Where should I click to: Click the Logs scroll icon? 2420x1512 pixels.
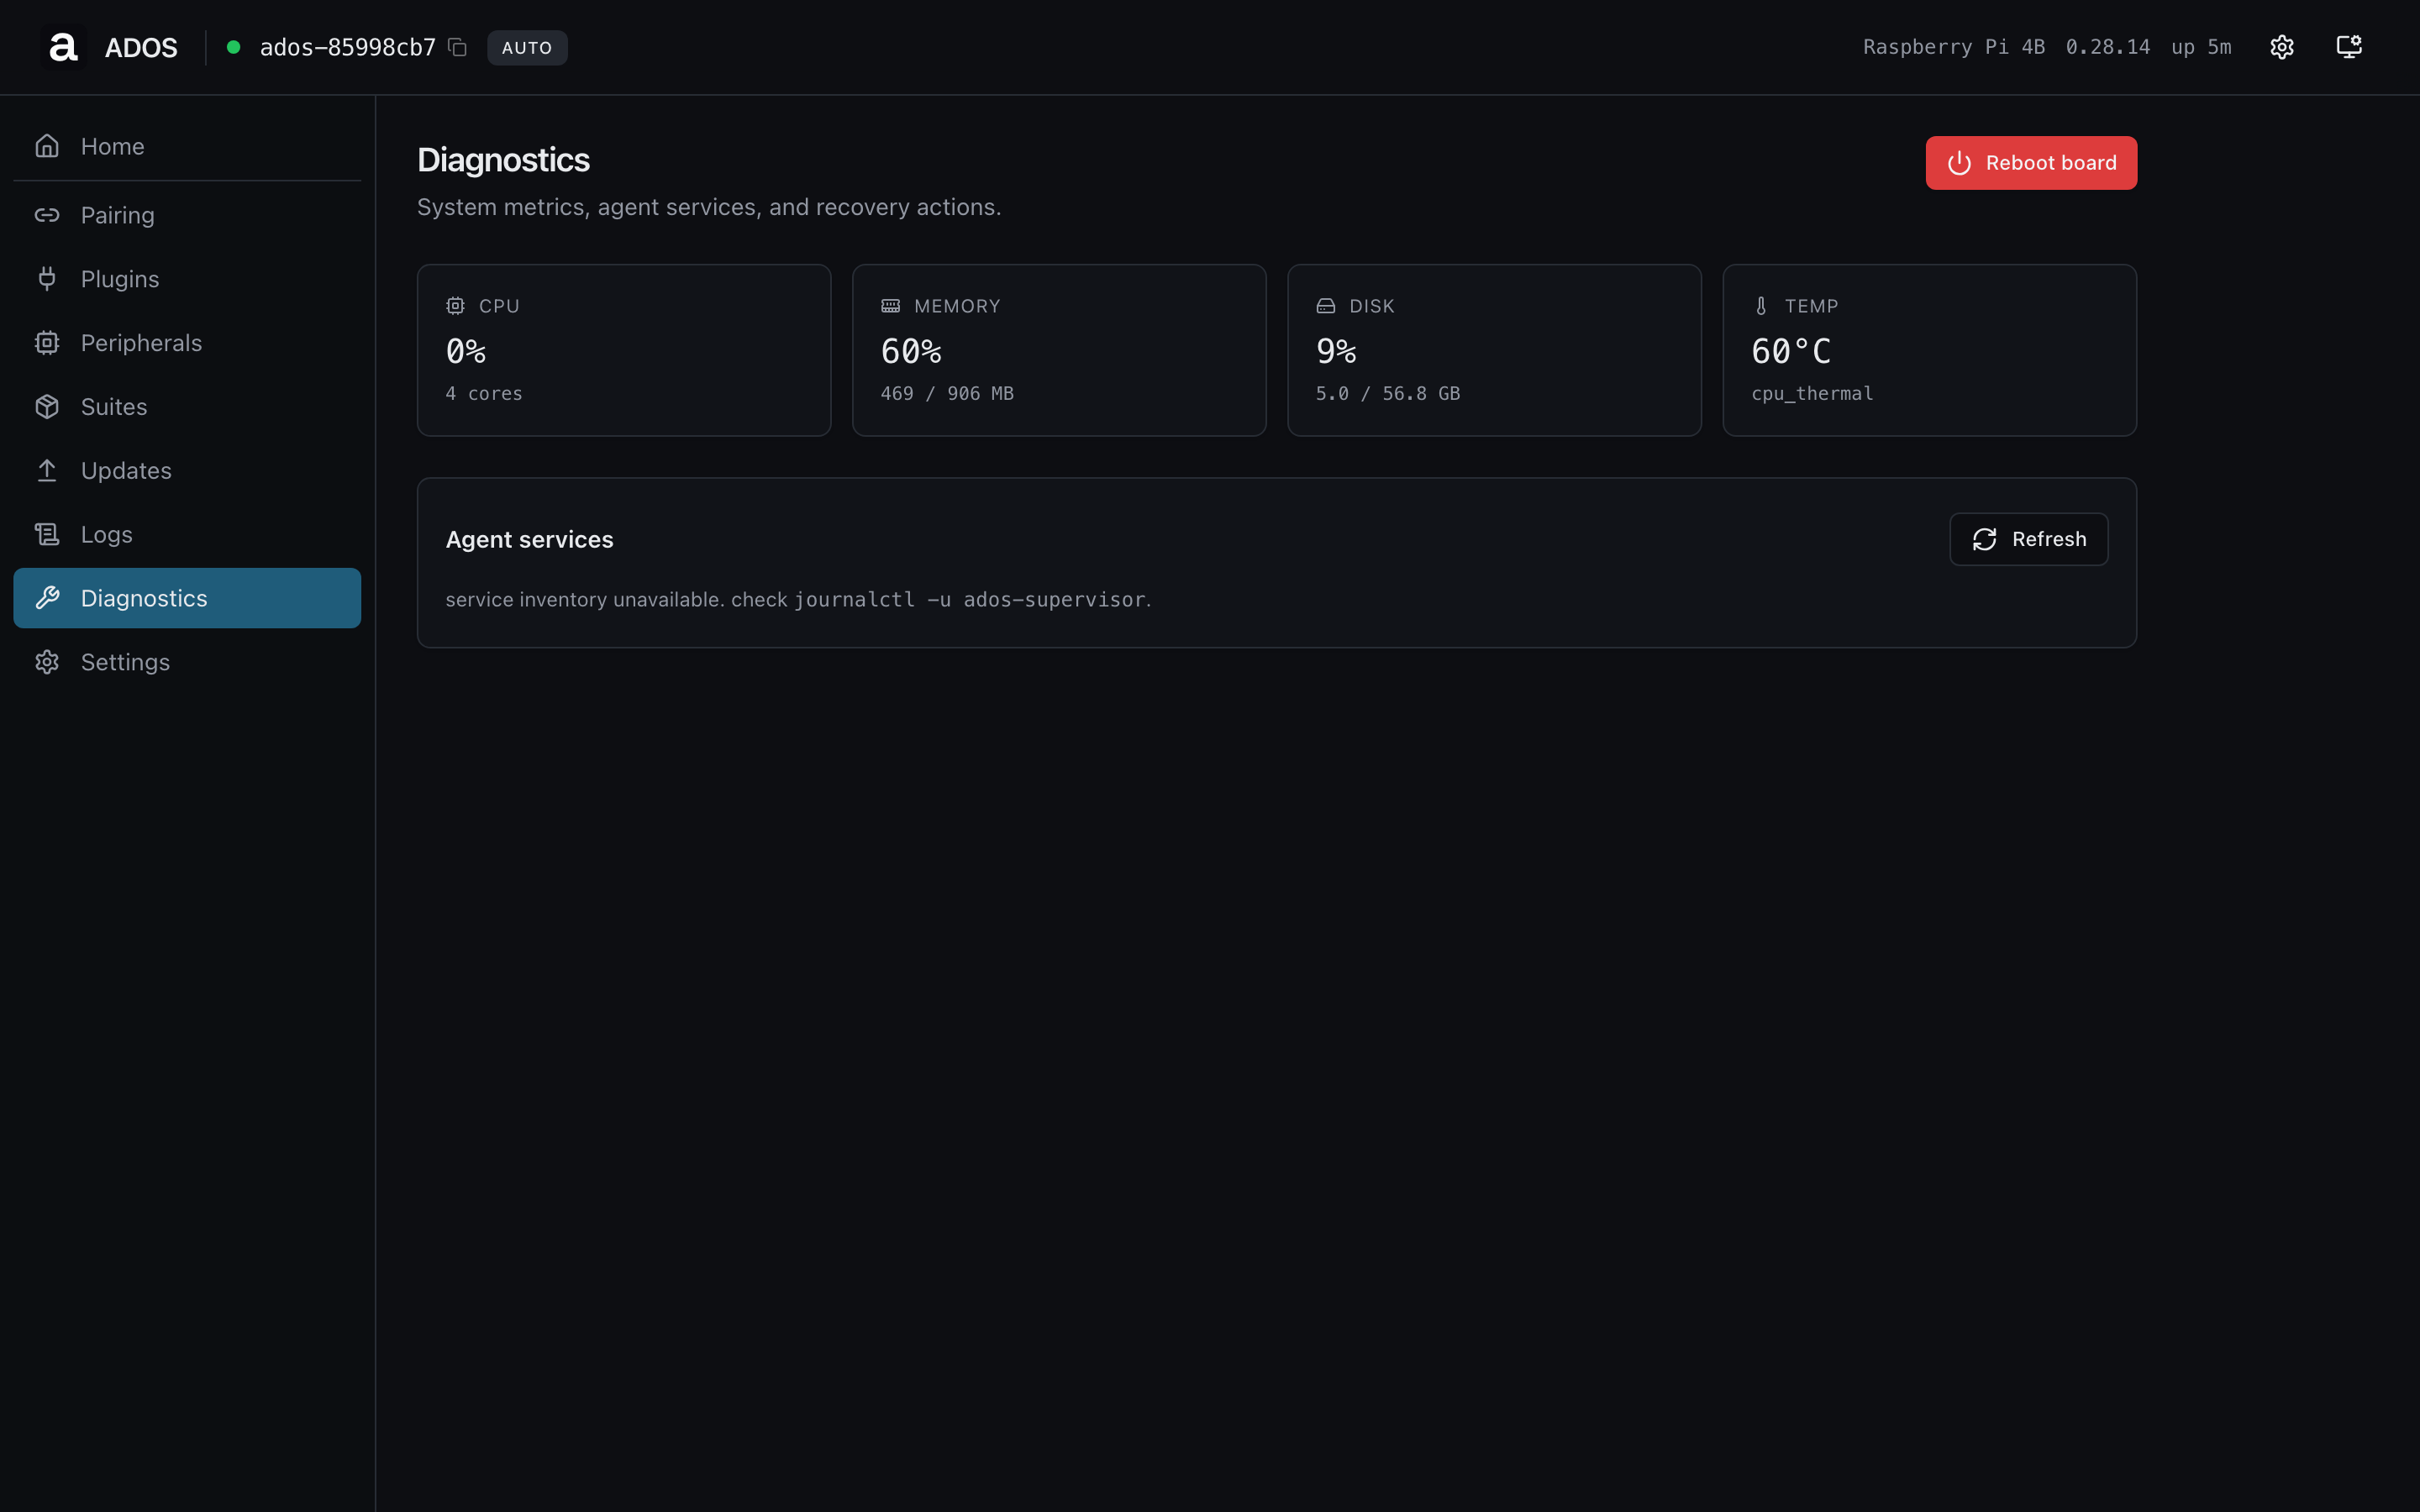(47, 535)
